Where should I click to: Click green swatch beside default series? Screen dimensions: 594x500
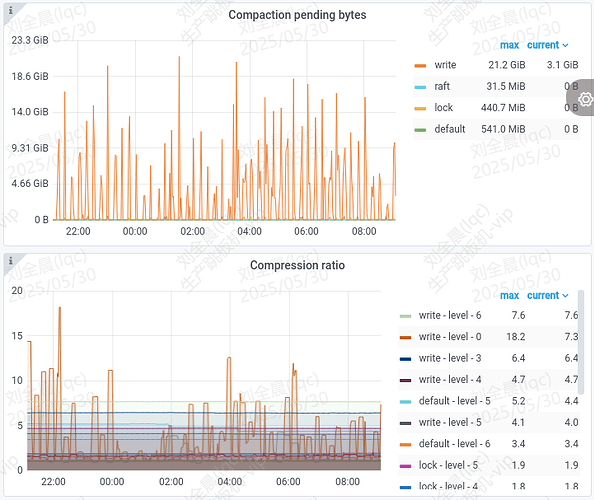click(x=420, y=130)
